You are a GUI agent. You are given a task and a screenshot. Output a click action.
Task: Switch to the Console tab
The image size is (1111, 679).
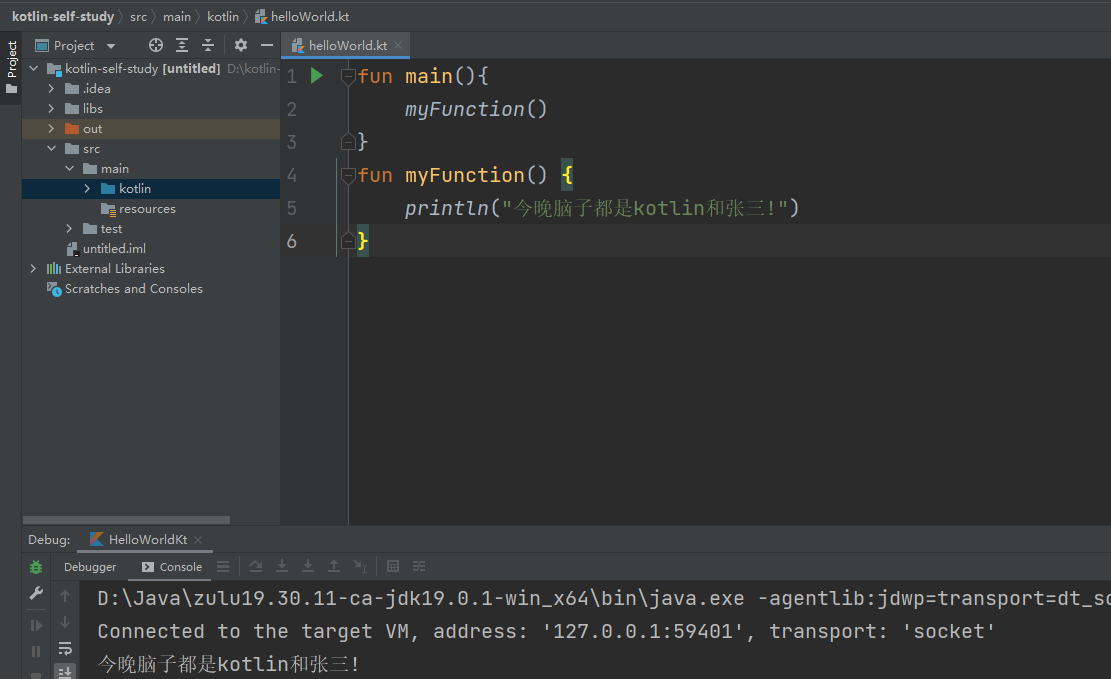(x=172, y=567)
